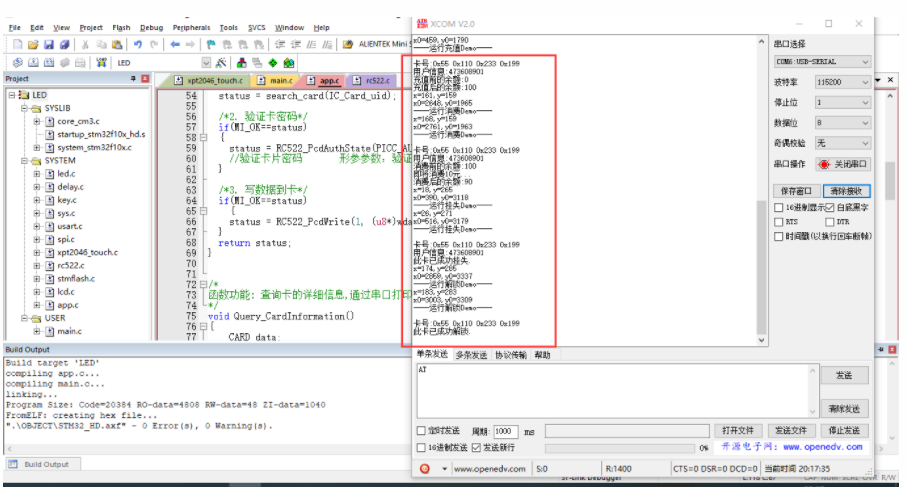Click the Undo arrow icon
The height and width of the screenshot is (487, 906).
(138, 44)
